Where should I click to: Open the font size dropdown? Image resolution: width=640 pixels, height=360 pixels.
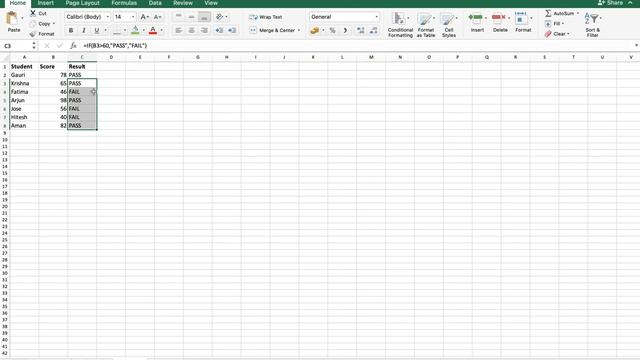point(133,17)
